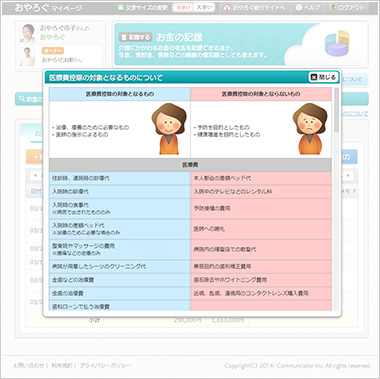The height and width of the screenshot is (379, 380).
Task: Click the 病院内の理髪店での散髪代 cell
Action: (x=261, y=249)
